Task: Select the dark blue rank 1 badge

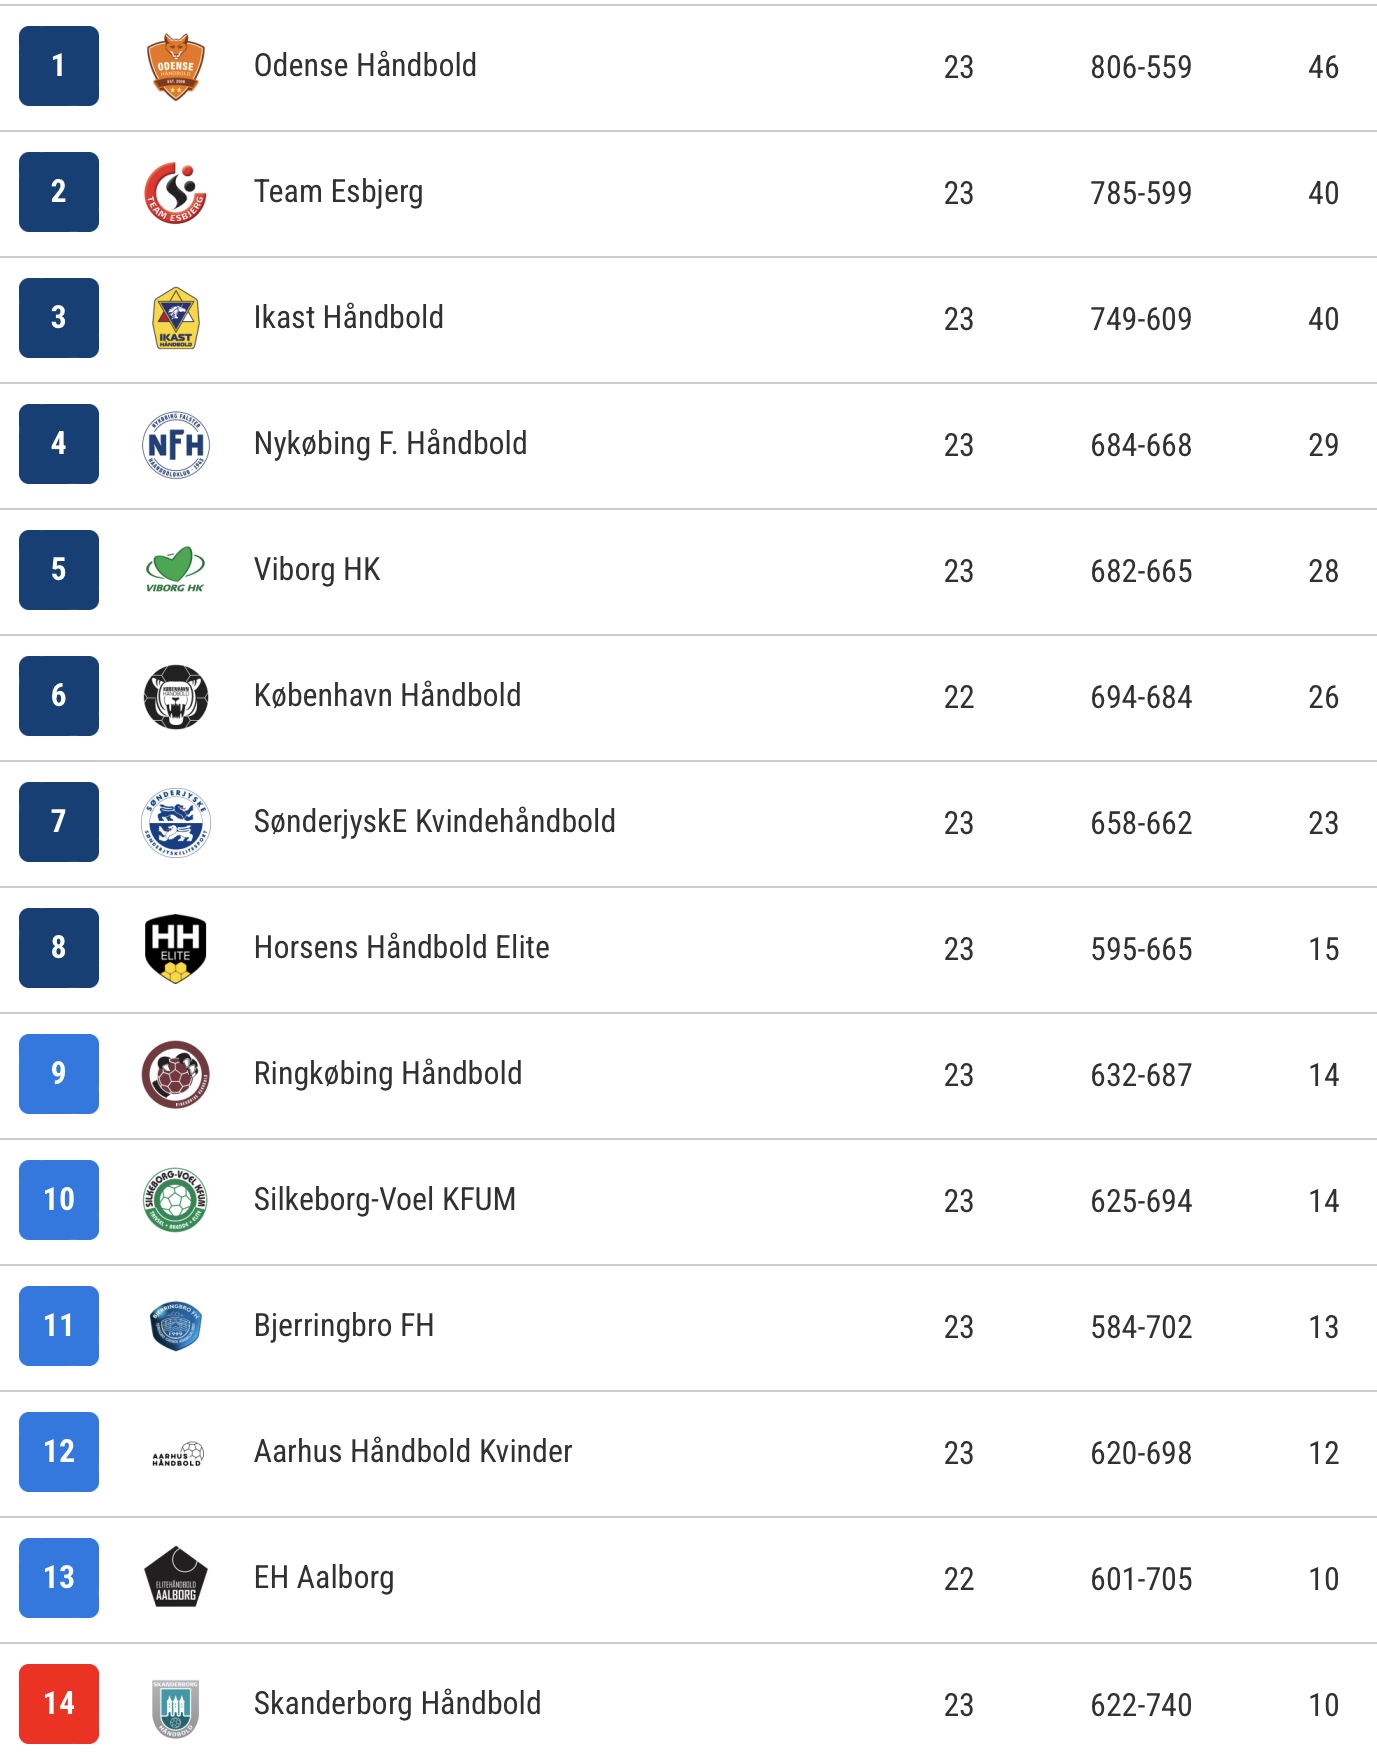Action: click(x=59, y=66)
